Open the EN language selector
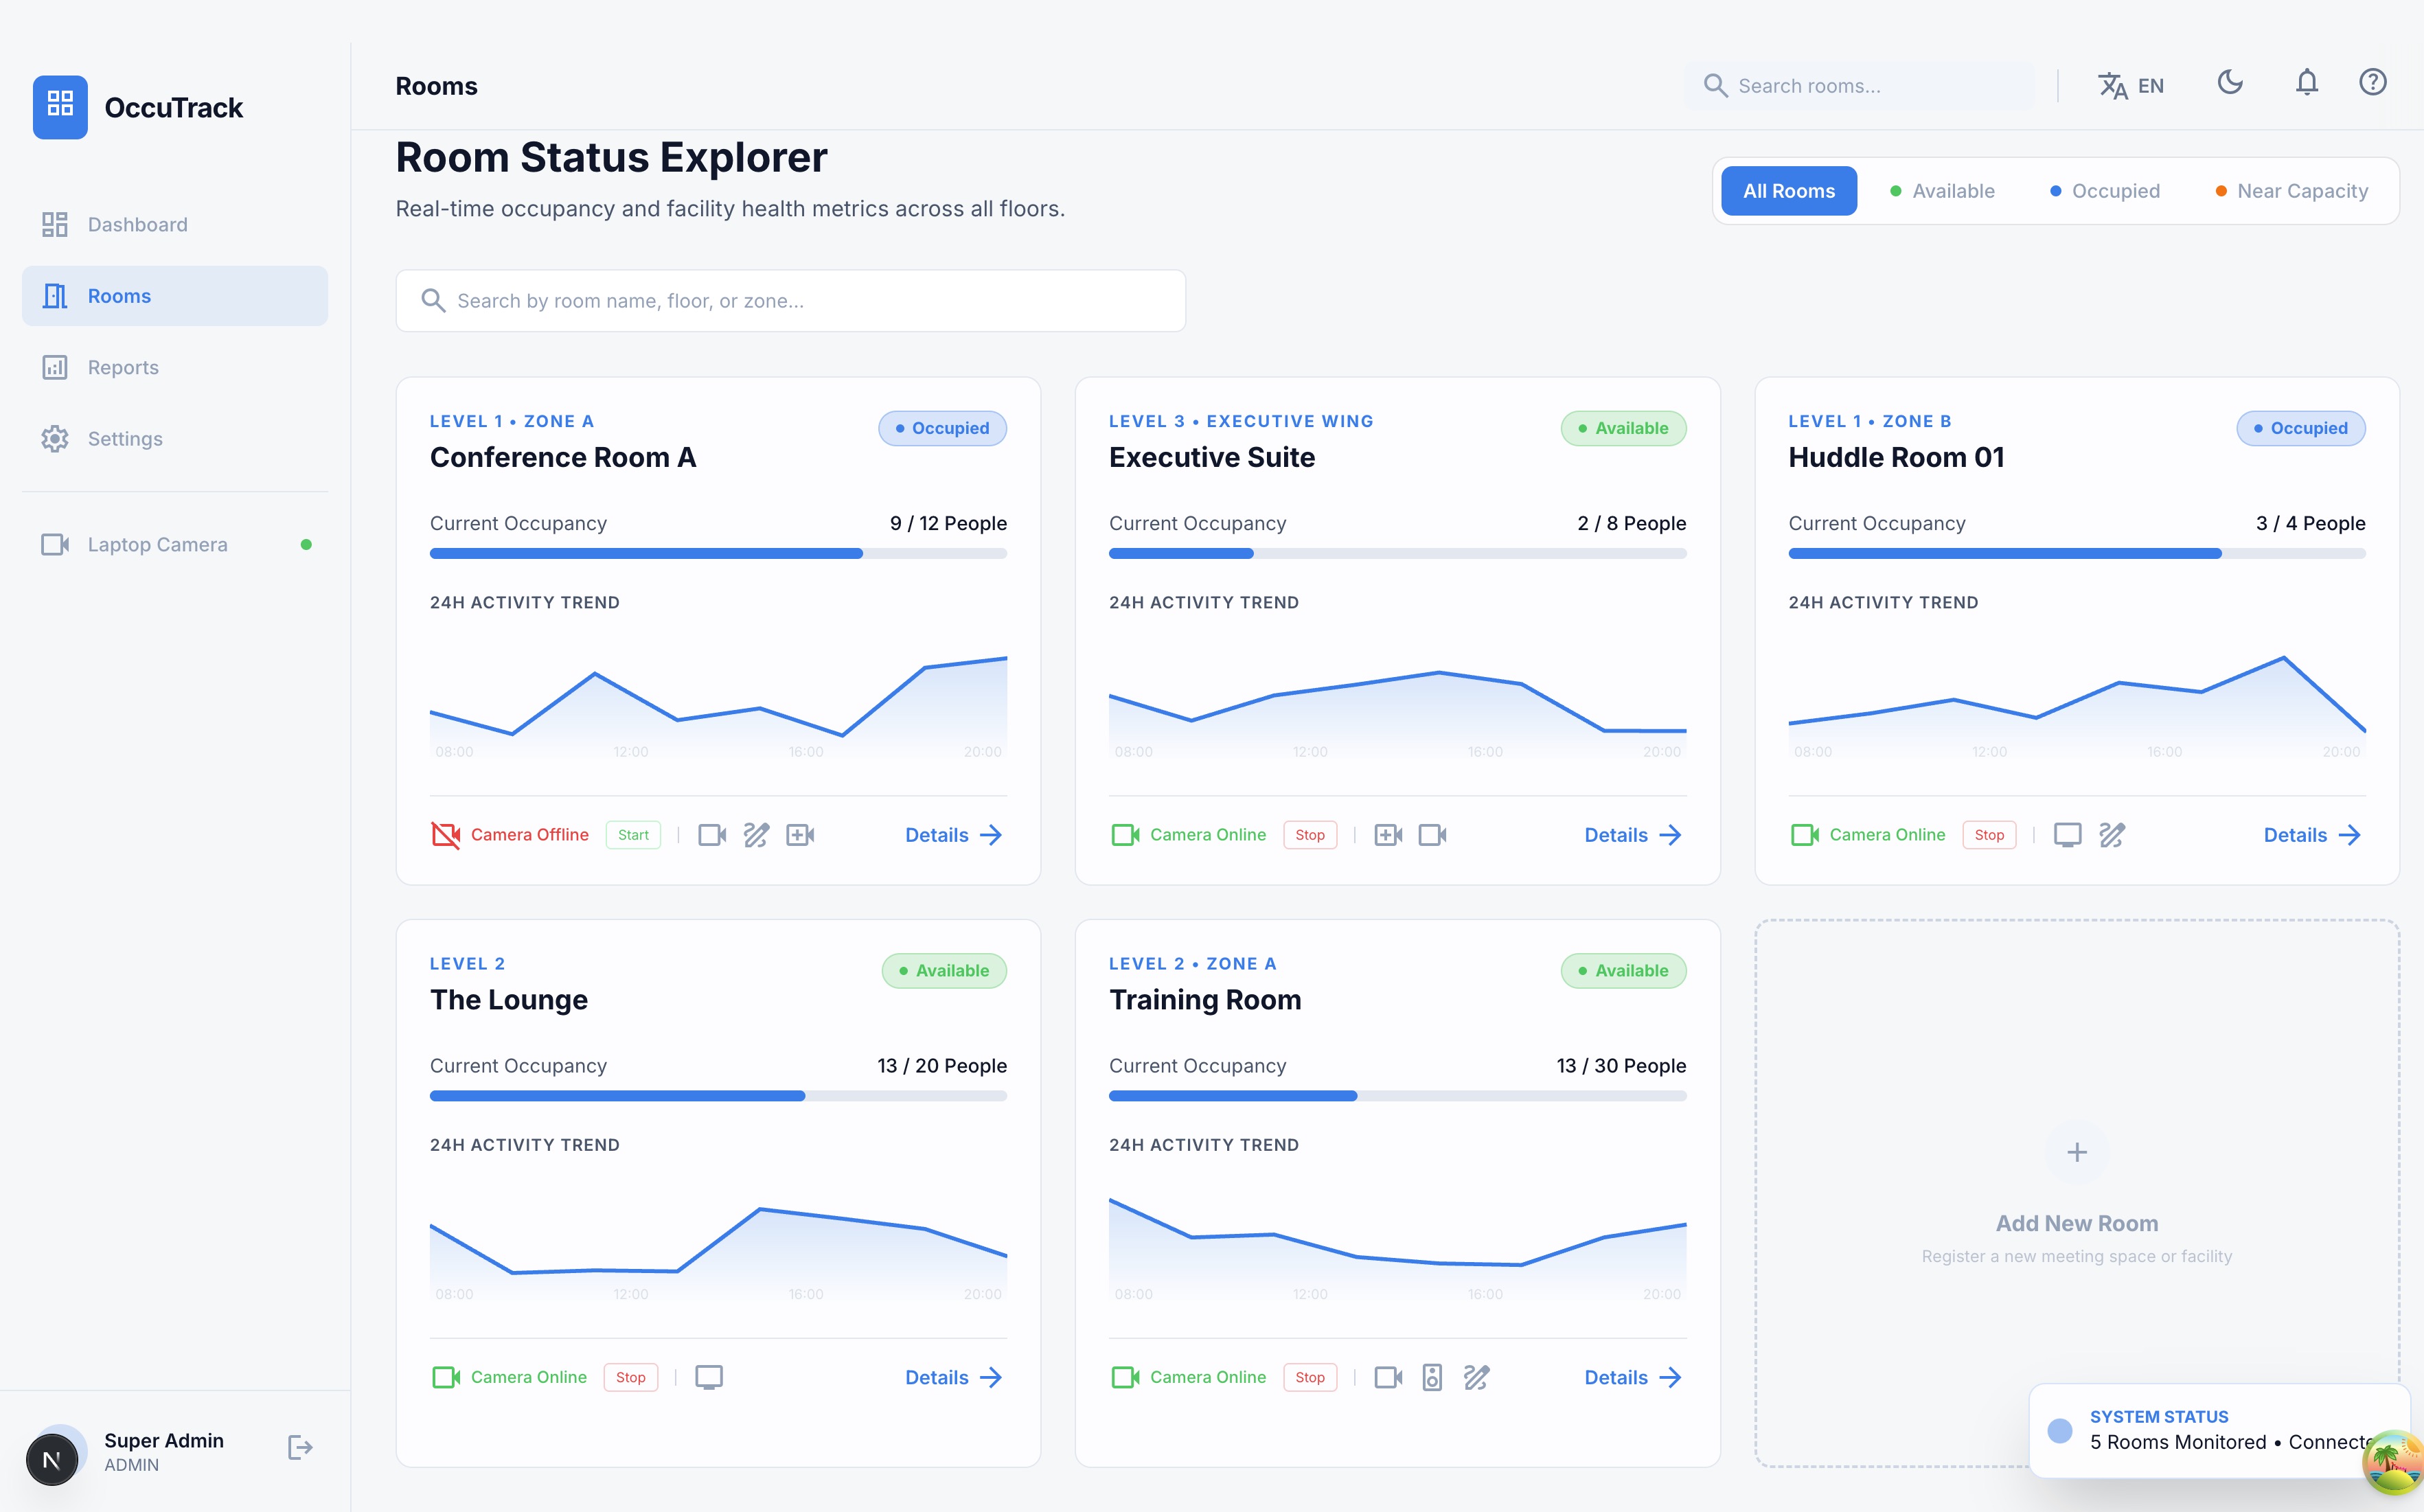 click(x=2131, y=86)
